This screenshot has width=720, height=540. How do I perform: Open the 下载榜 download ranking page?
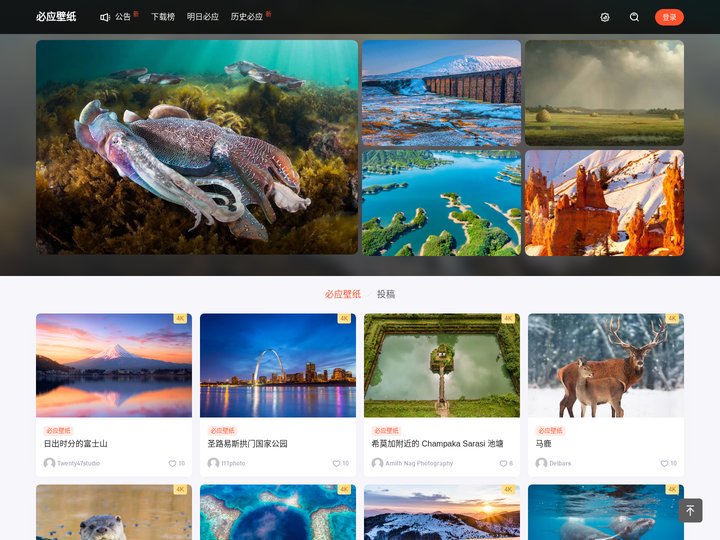163,17
